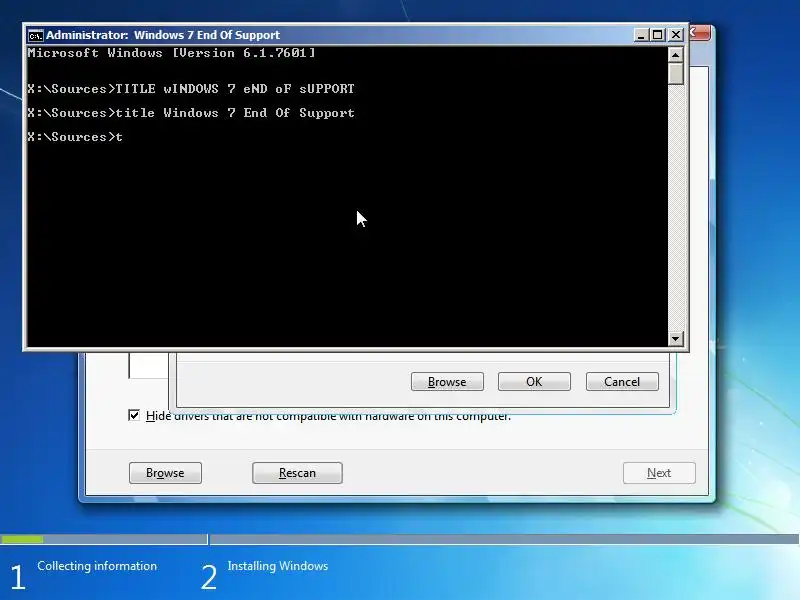Click the 'Installing Windows' step label

coord(278,566)
